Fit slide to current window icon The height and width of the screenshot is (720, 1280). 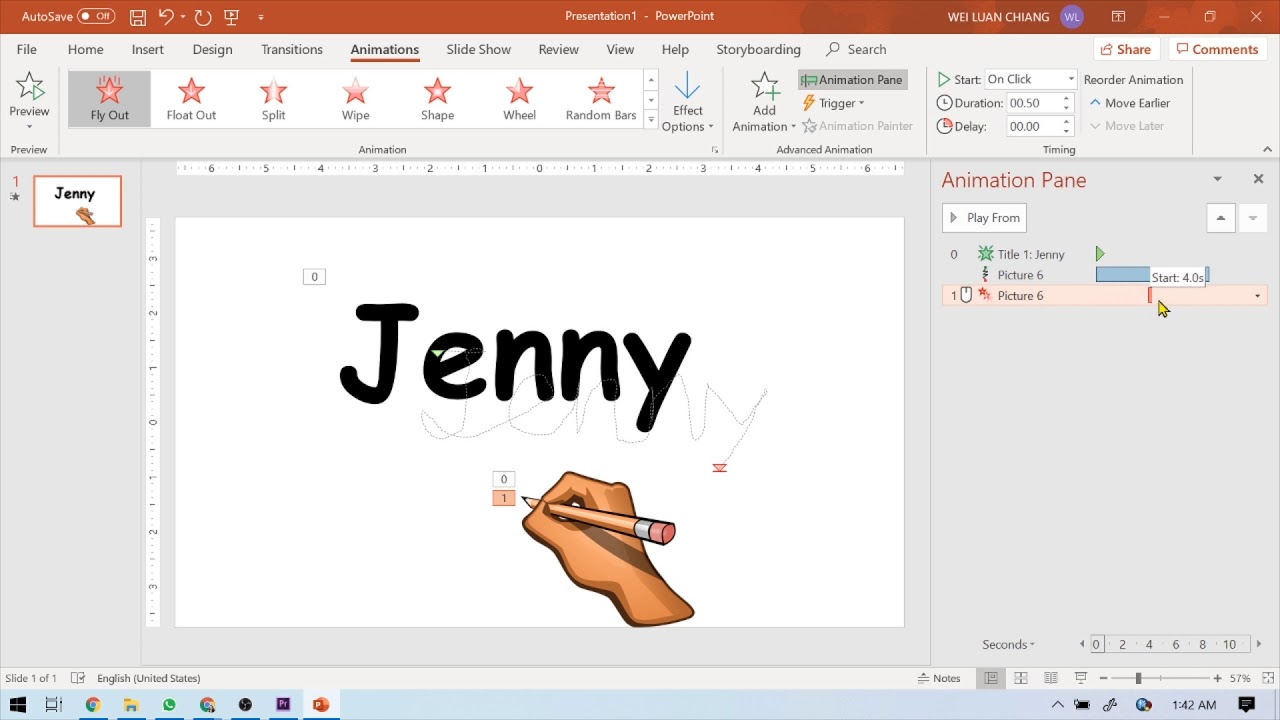point(1266,678)
